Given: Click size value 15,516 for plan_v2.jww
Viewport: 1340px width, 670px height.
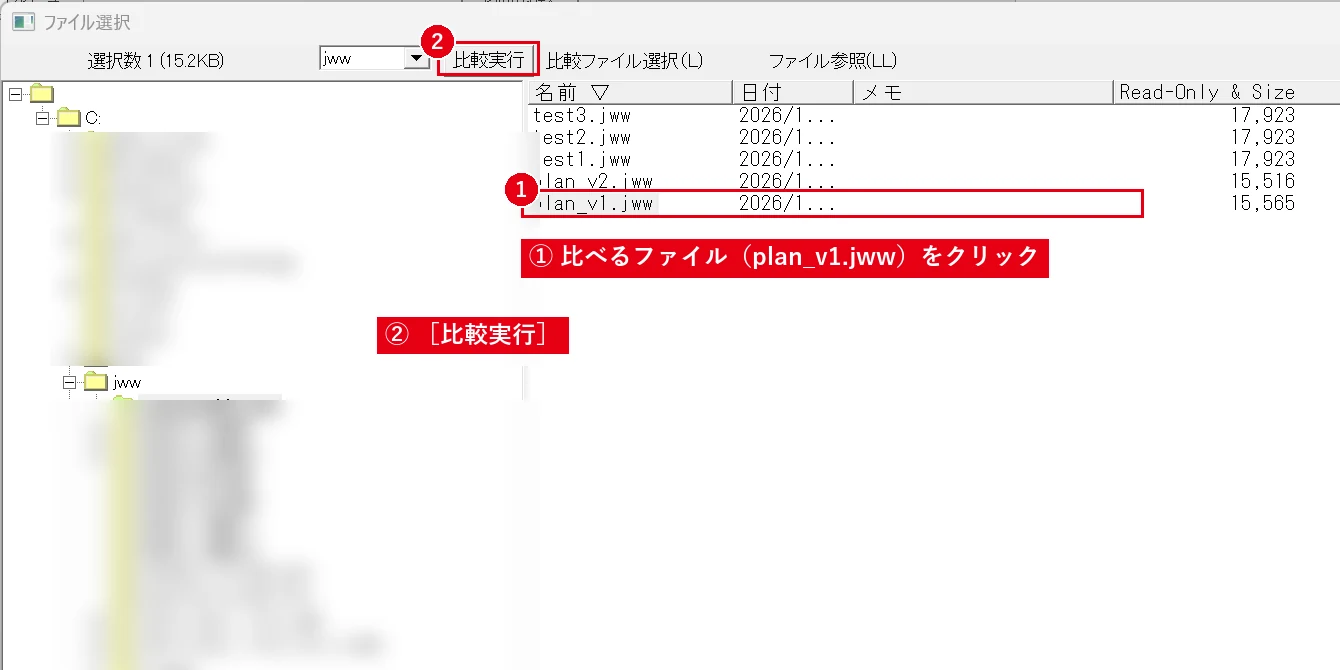Looking at the screenshot, I should tap(1264, 181).
